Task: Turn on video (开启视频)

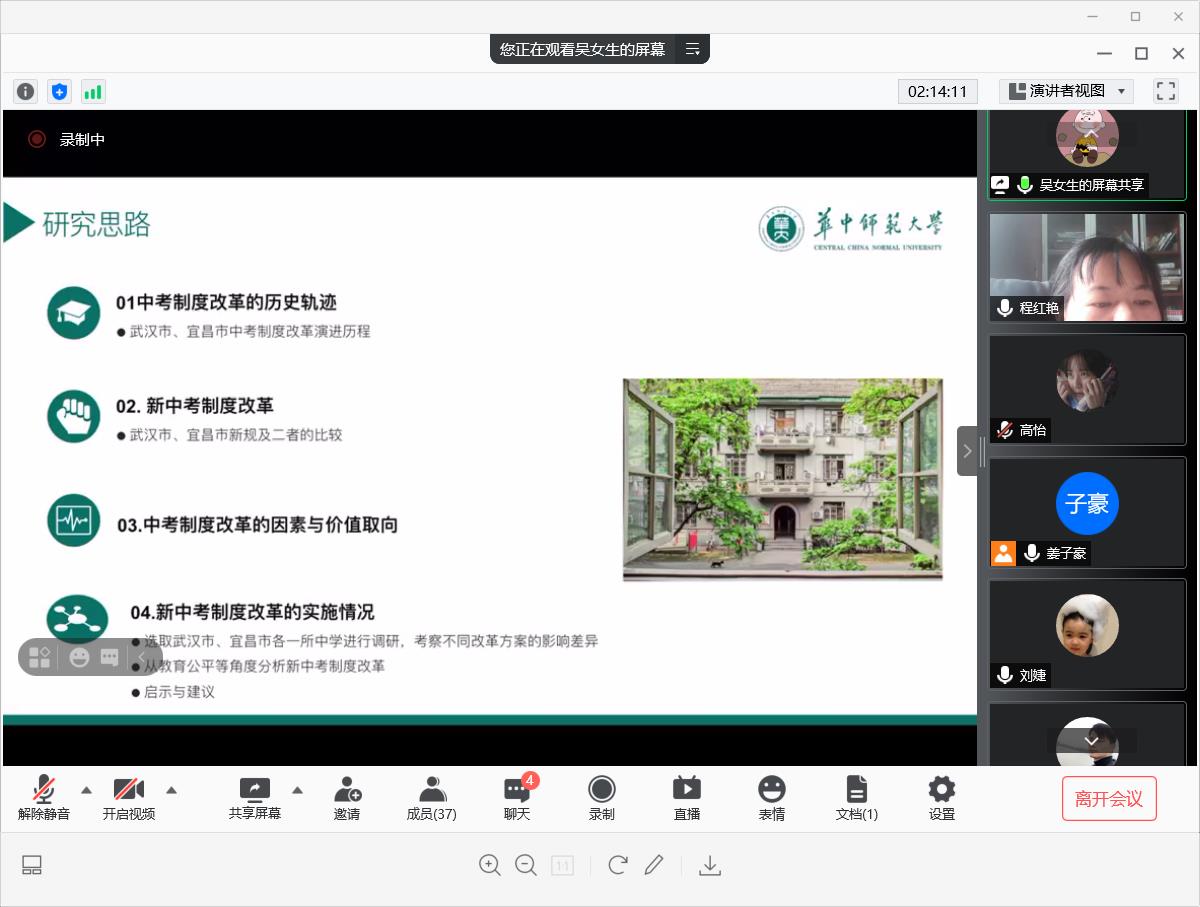Action: tap(129, 798)
